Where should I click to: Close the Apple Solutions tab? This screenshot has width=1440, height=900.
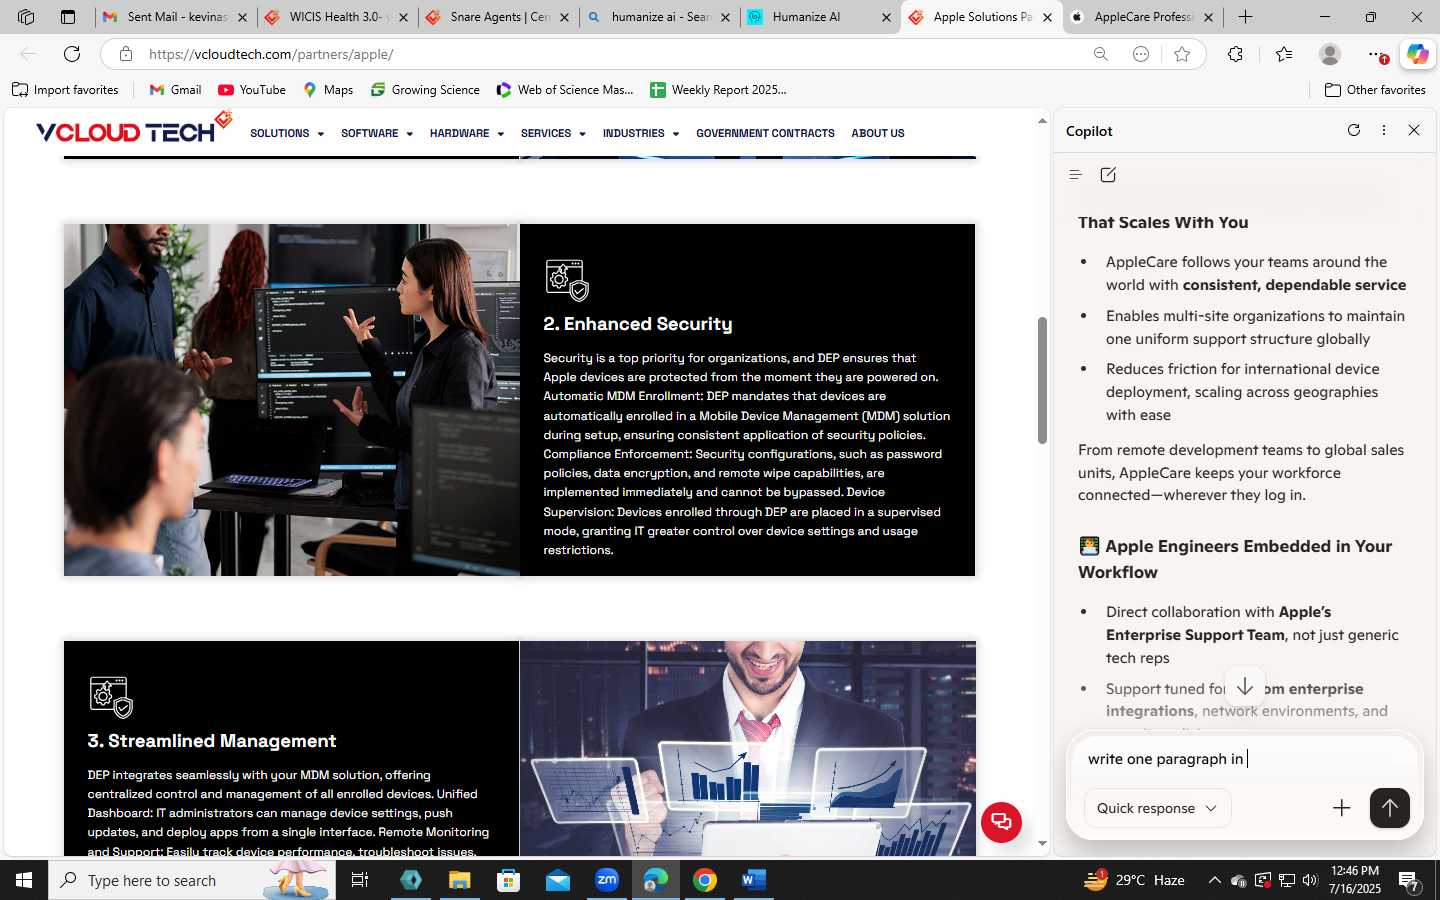(x=1047, y=17)
